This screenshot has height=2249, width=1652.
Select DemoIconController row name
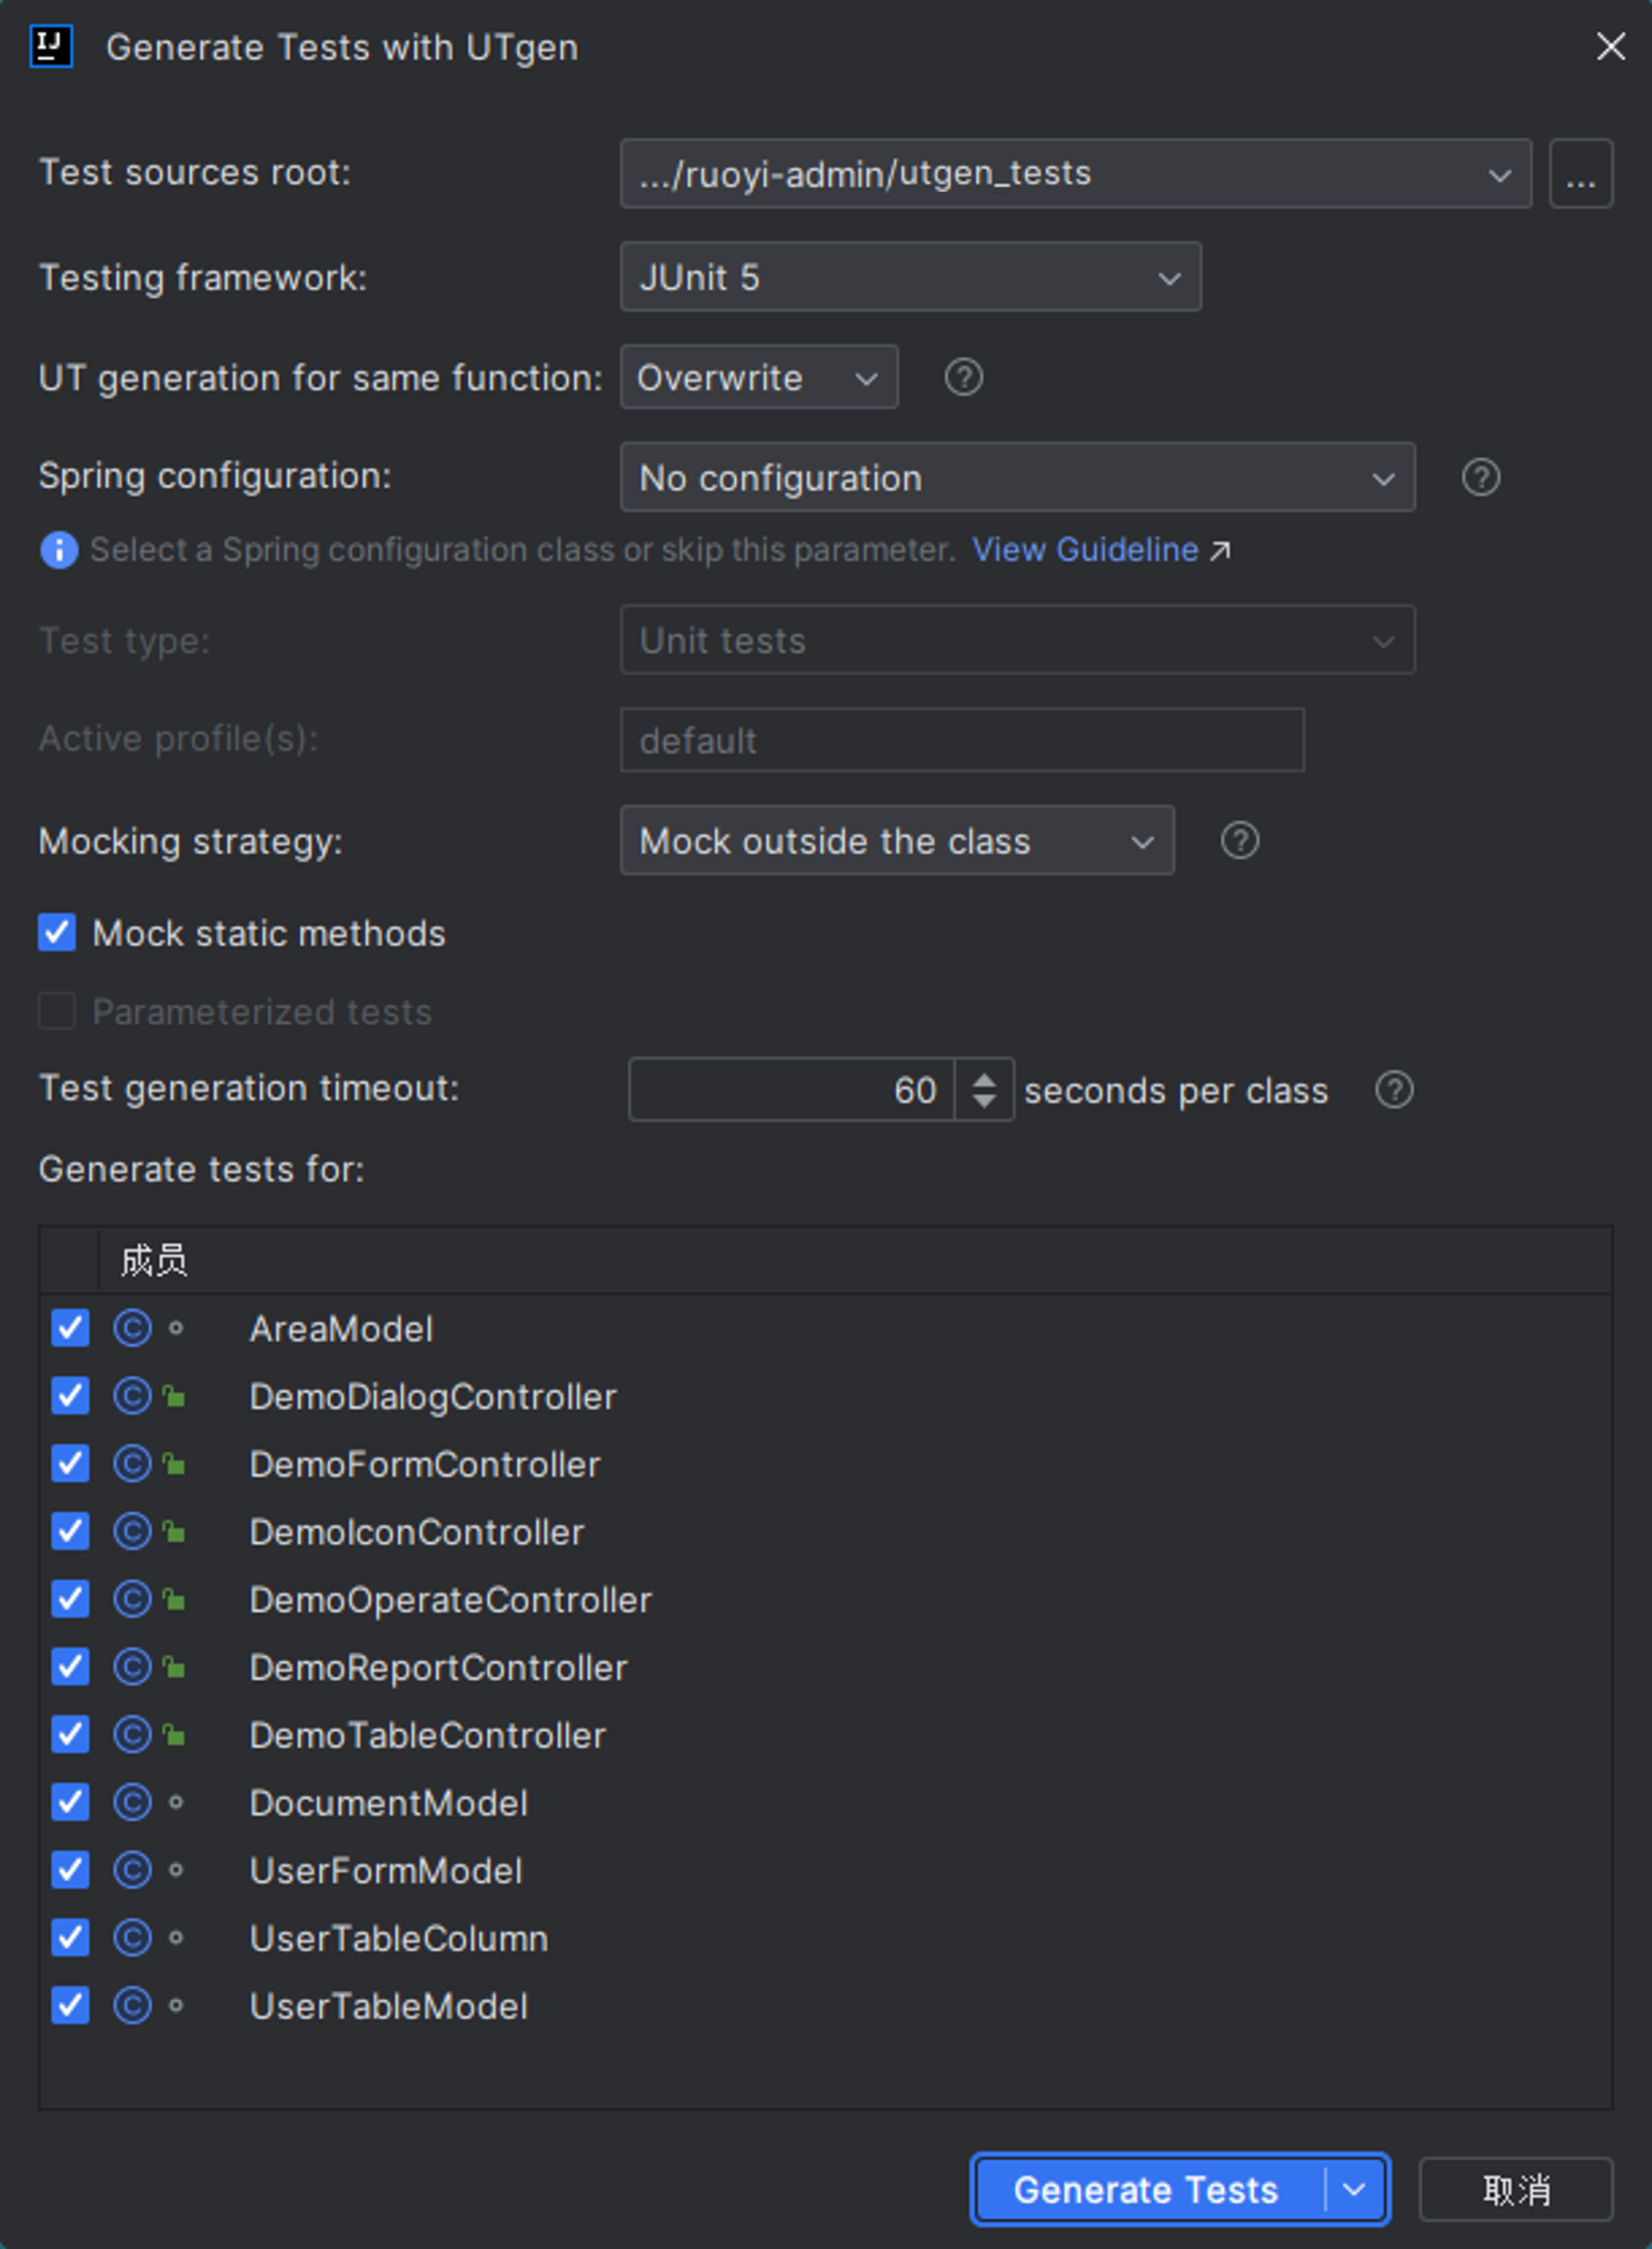(x=416, y=1532)
